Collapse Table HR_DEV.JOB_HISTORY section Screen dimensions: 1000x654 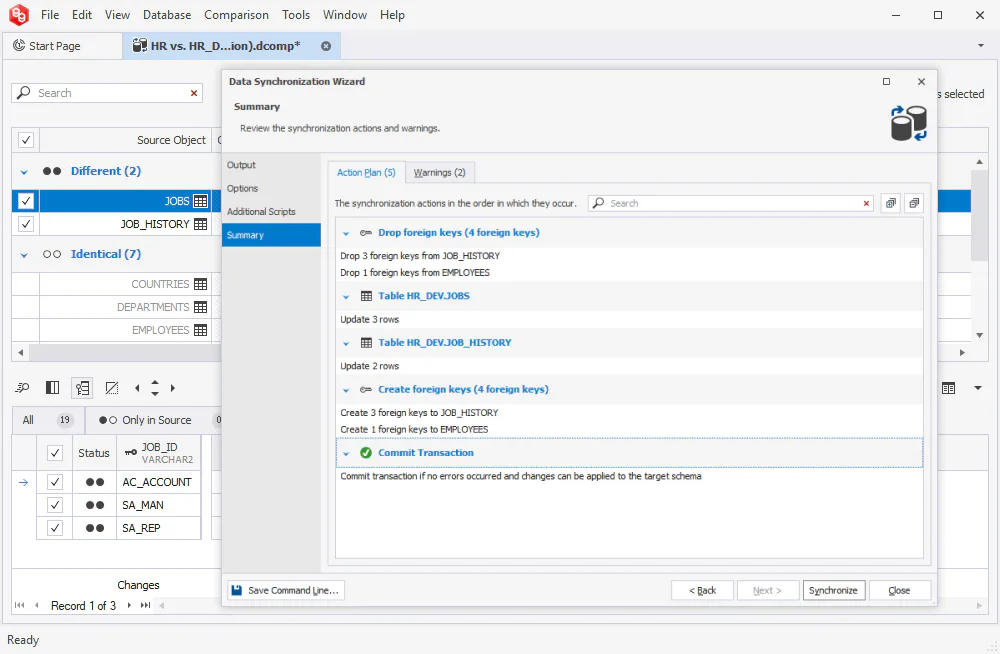(346, 343)
